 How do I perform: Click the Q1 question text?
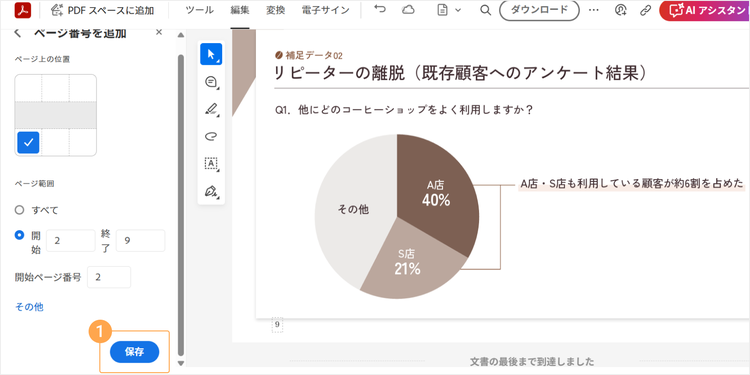[x=404, y=110]
